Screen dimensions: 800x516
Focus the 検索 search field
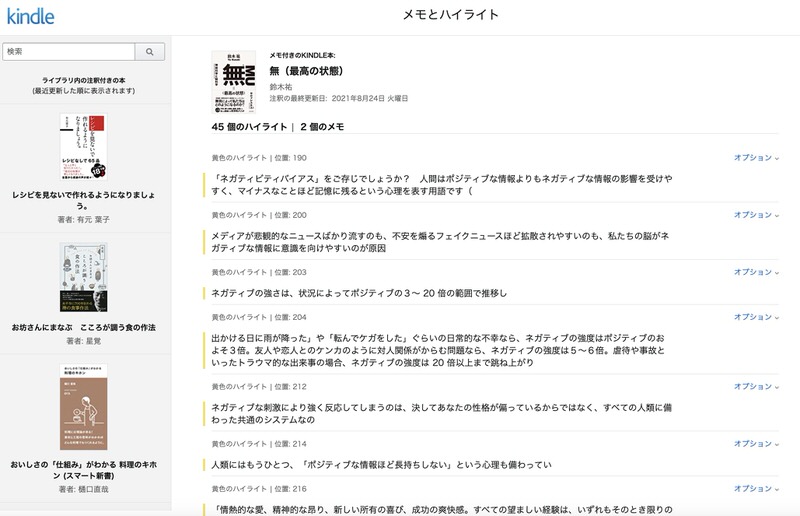click(x=69, y=52)
